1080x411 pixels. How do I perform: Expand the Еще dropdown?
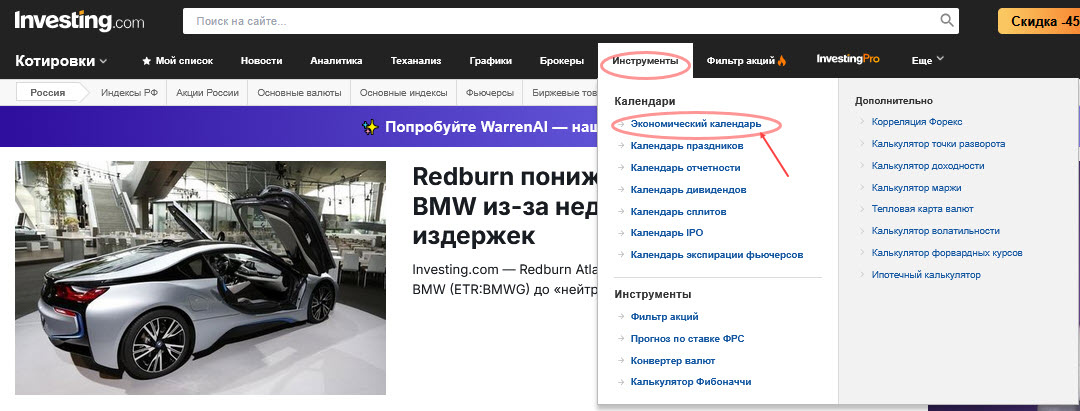[928, 61]
